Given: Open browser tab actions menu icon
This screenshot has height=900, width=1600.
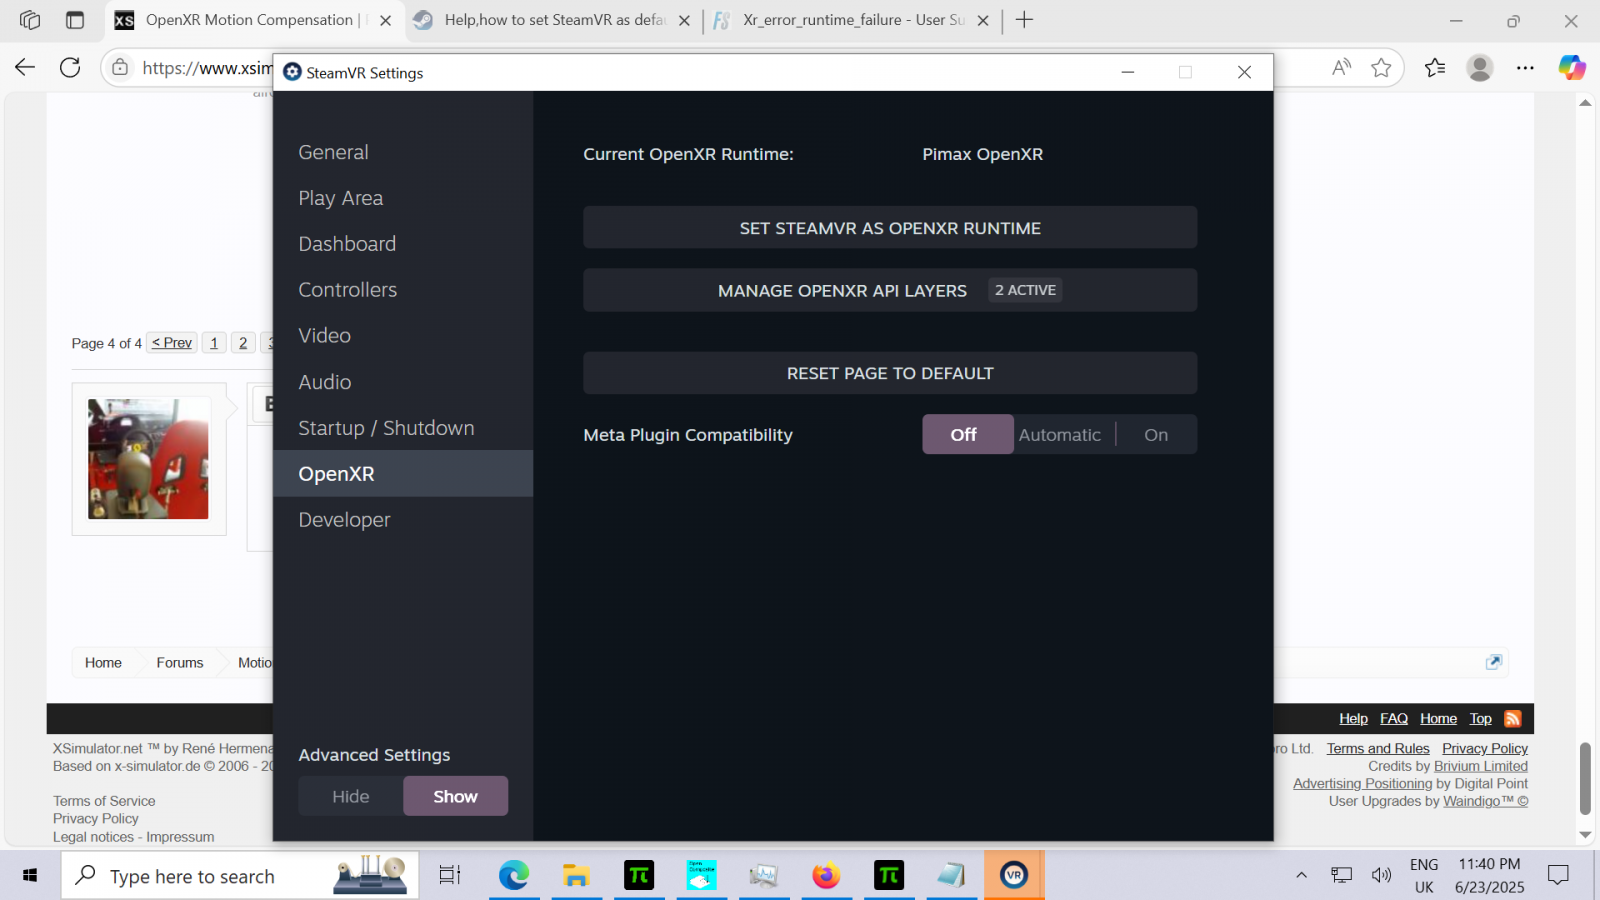Looking at the screenshot, I should [75, 20].
